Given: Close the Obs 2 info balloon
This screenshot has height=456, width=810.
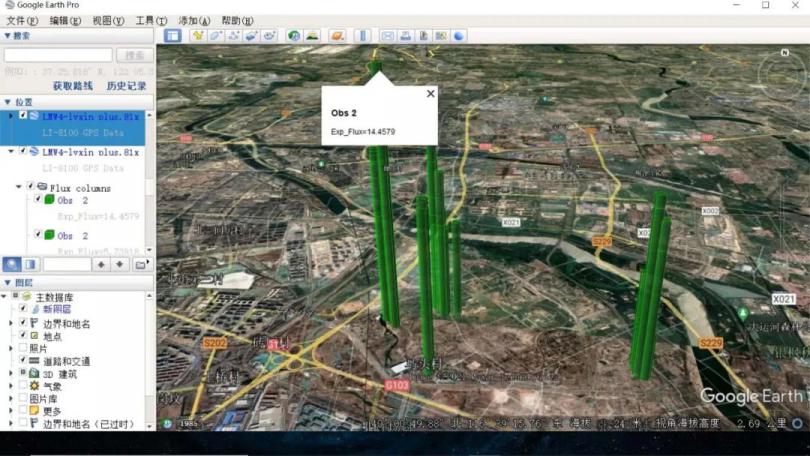Looking at the screenshot, I should [430, 93].
